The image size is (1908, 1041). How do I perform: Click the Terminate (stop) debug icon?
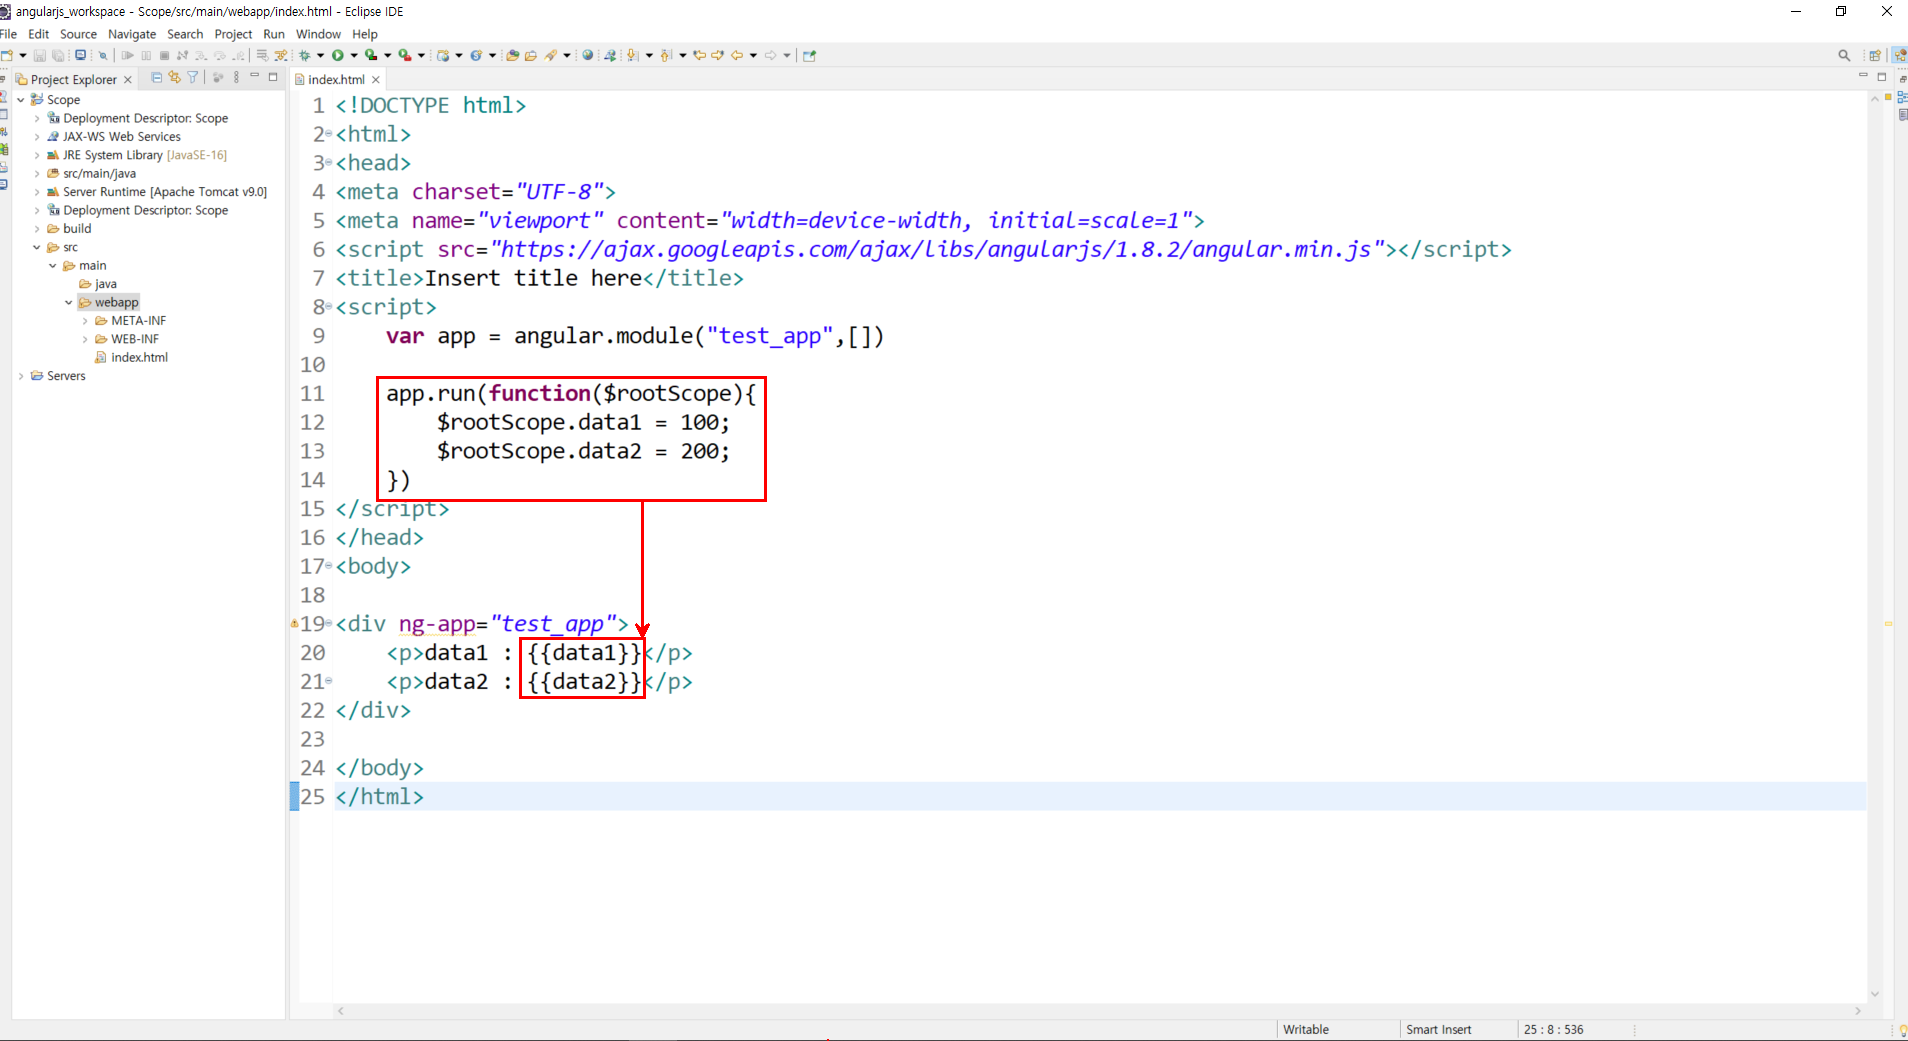pos(164,55)
